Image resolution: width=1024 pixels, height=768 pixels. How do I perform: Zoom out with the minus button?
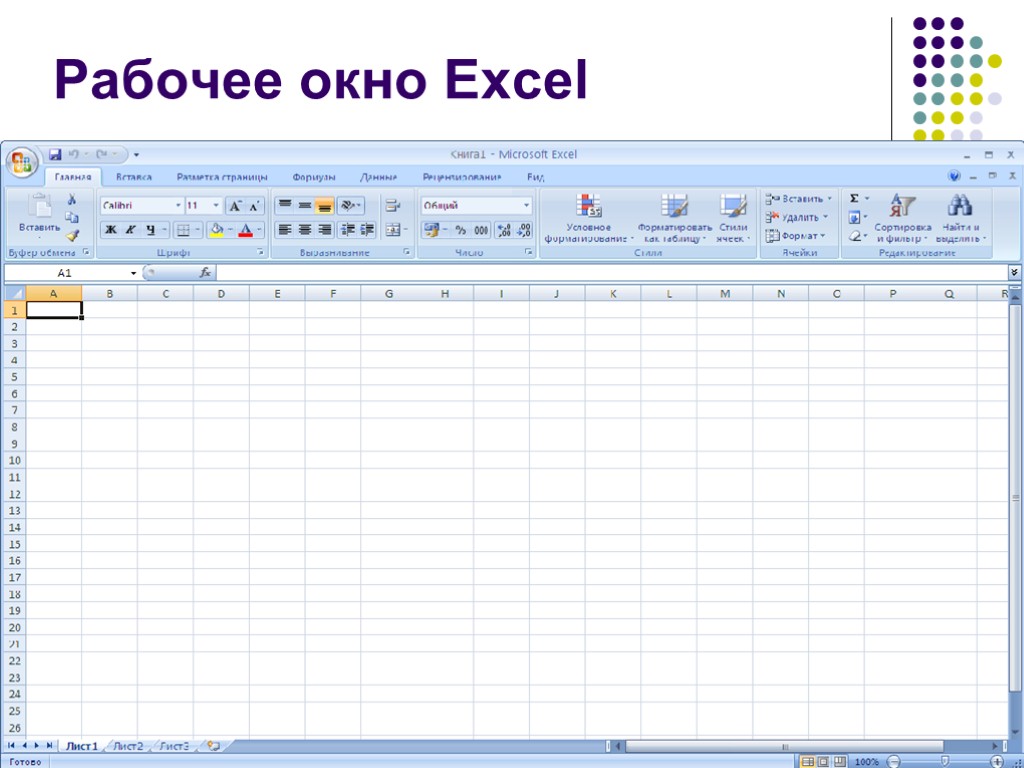pos(893,761)
